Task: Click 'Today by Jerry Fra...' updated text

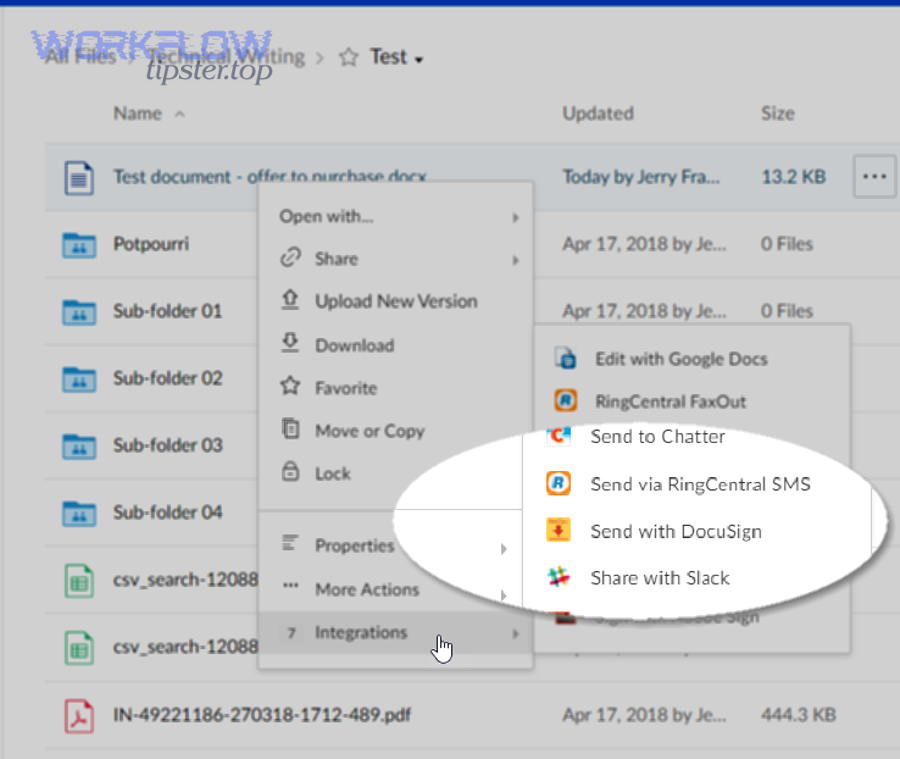Action: coord(641,176)
